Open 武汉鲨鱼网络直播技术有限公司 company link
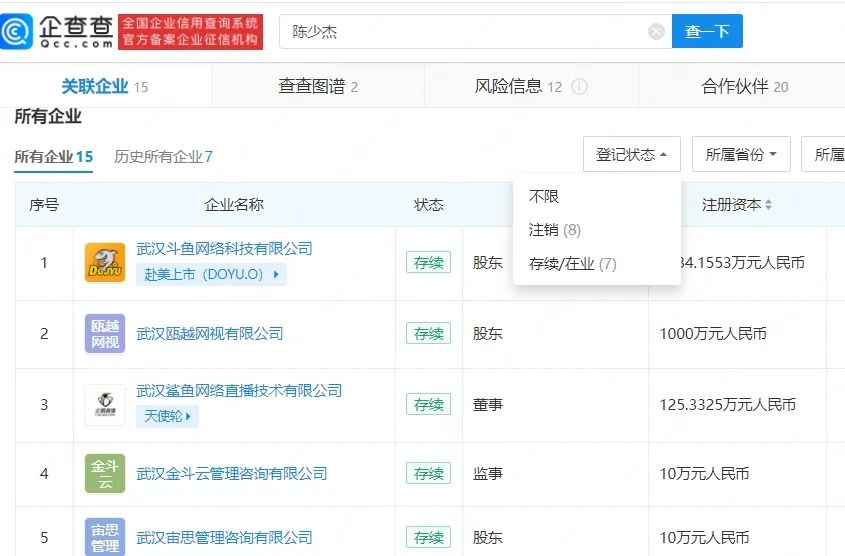 click(239, 391)
